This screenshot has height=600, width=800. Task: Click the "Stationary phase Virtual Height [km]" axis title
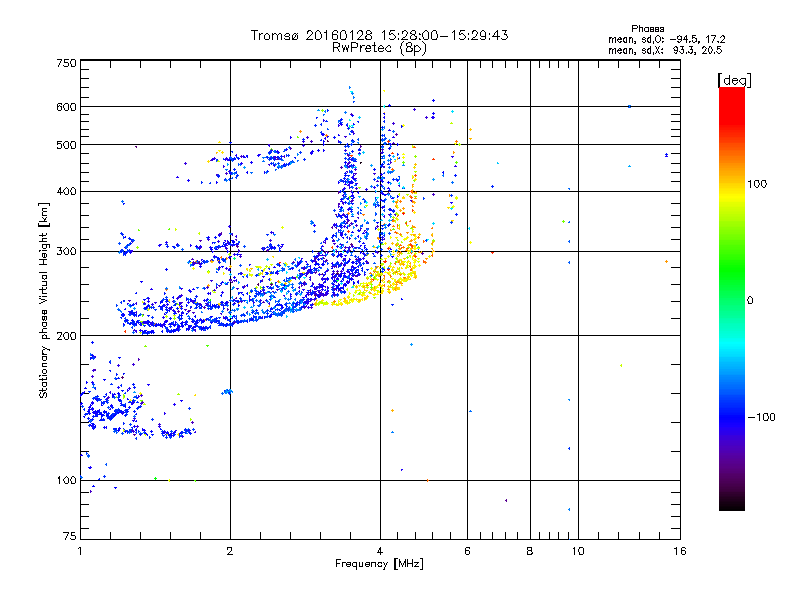[44, 300]
